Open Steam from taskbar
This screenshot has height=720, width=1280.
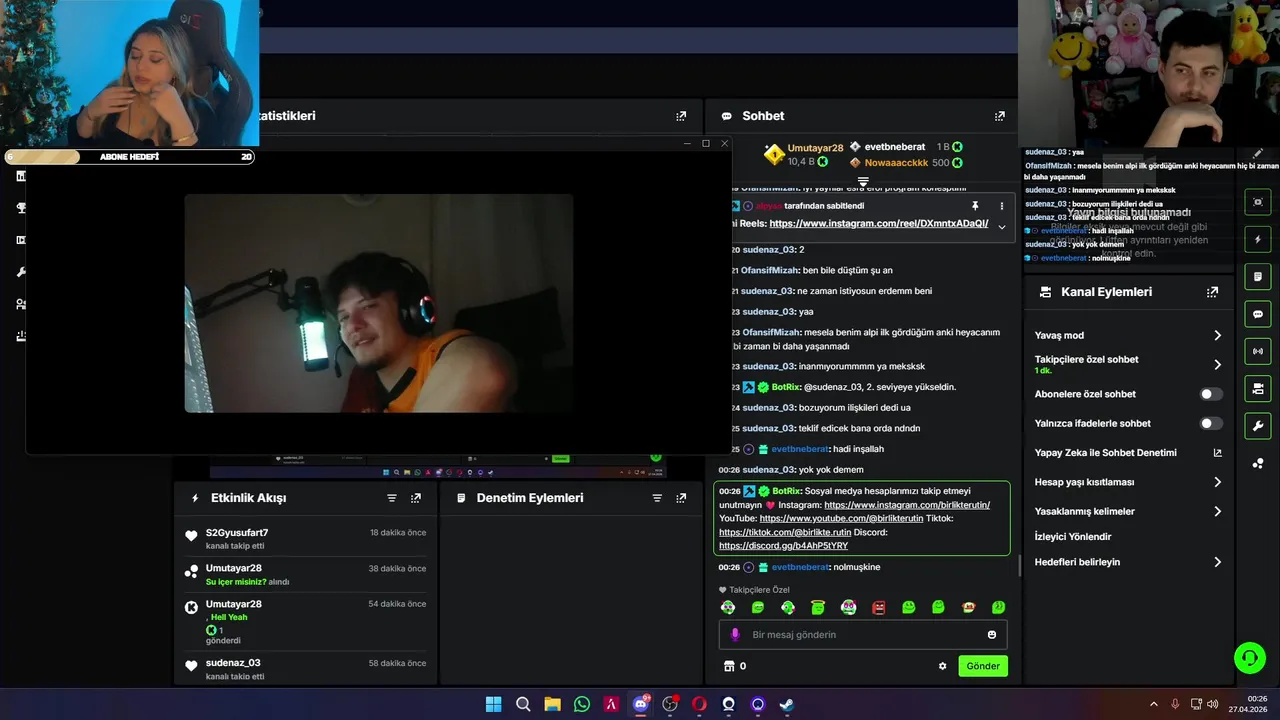pos(787,704)
